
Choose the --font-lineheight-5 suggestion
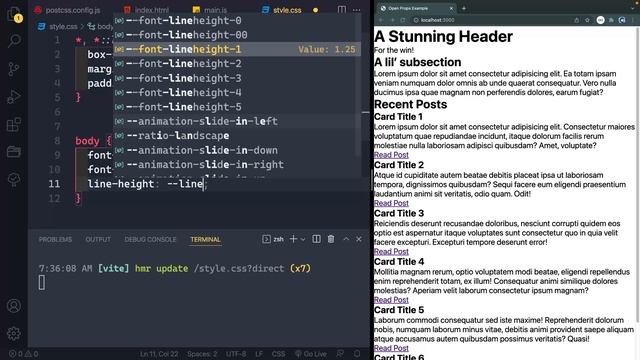coord(237,107)
